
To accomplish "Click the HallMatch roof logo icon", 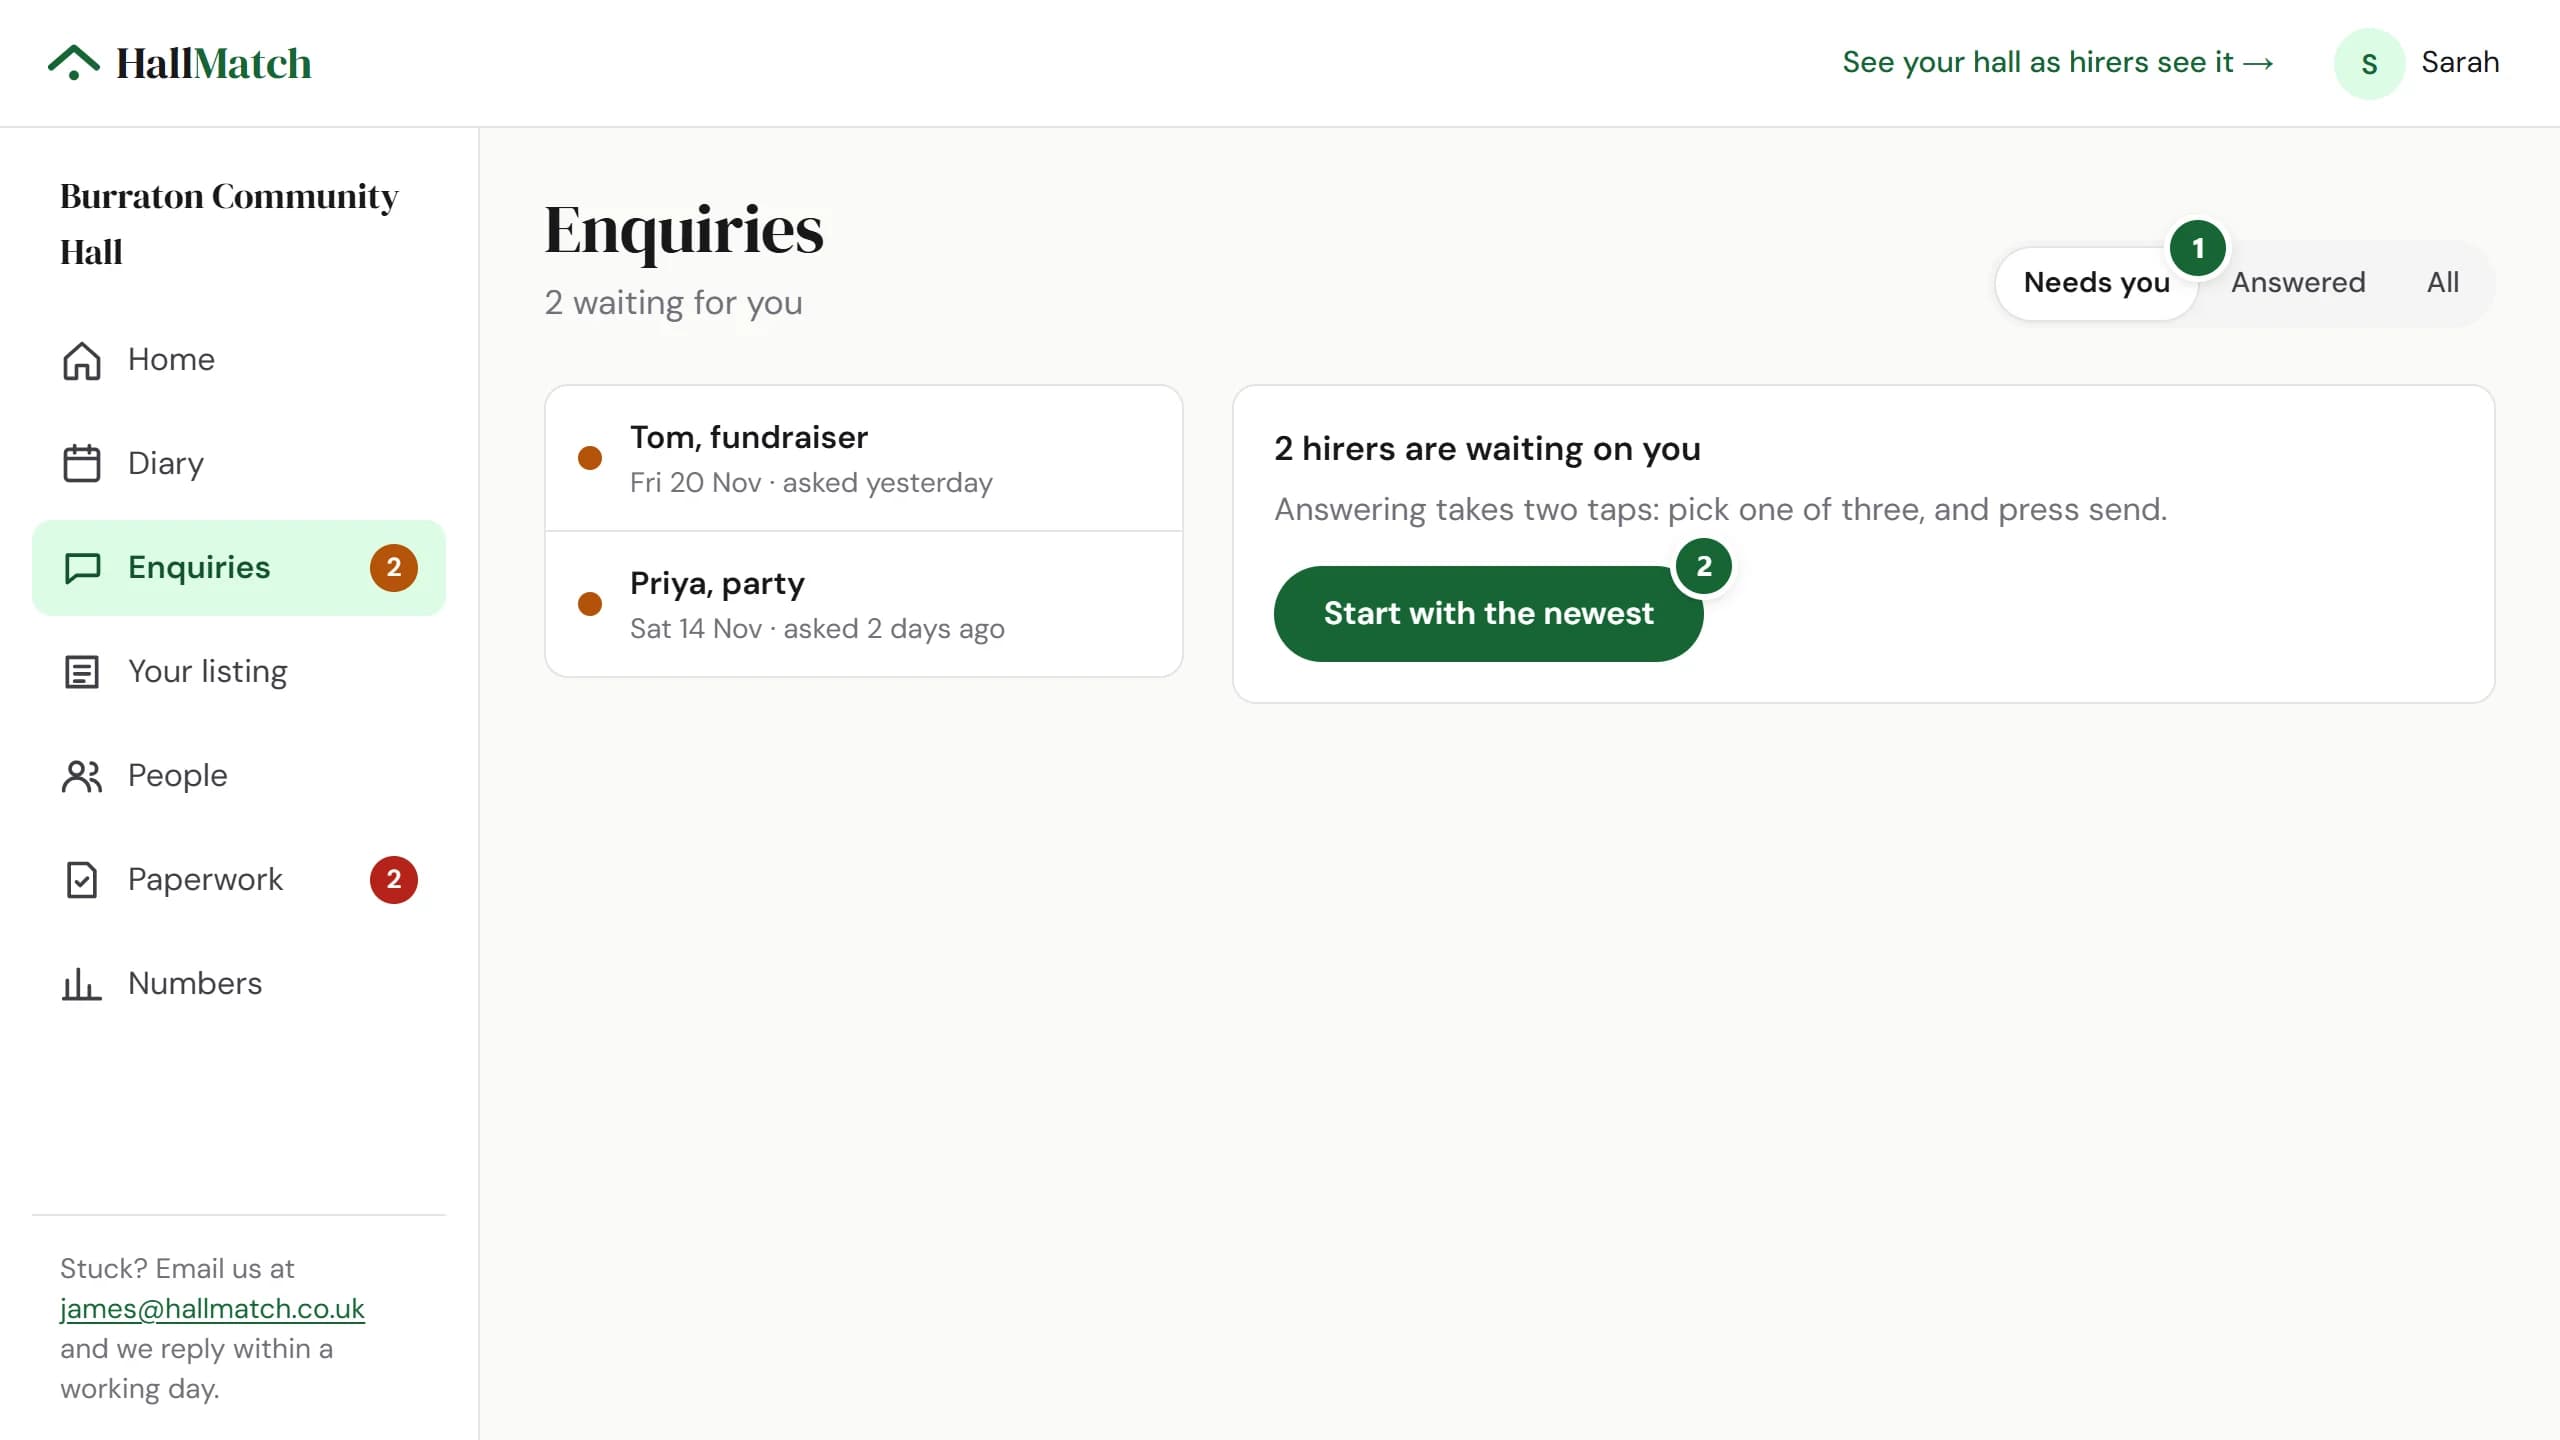I will (x=74, y=62).
